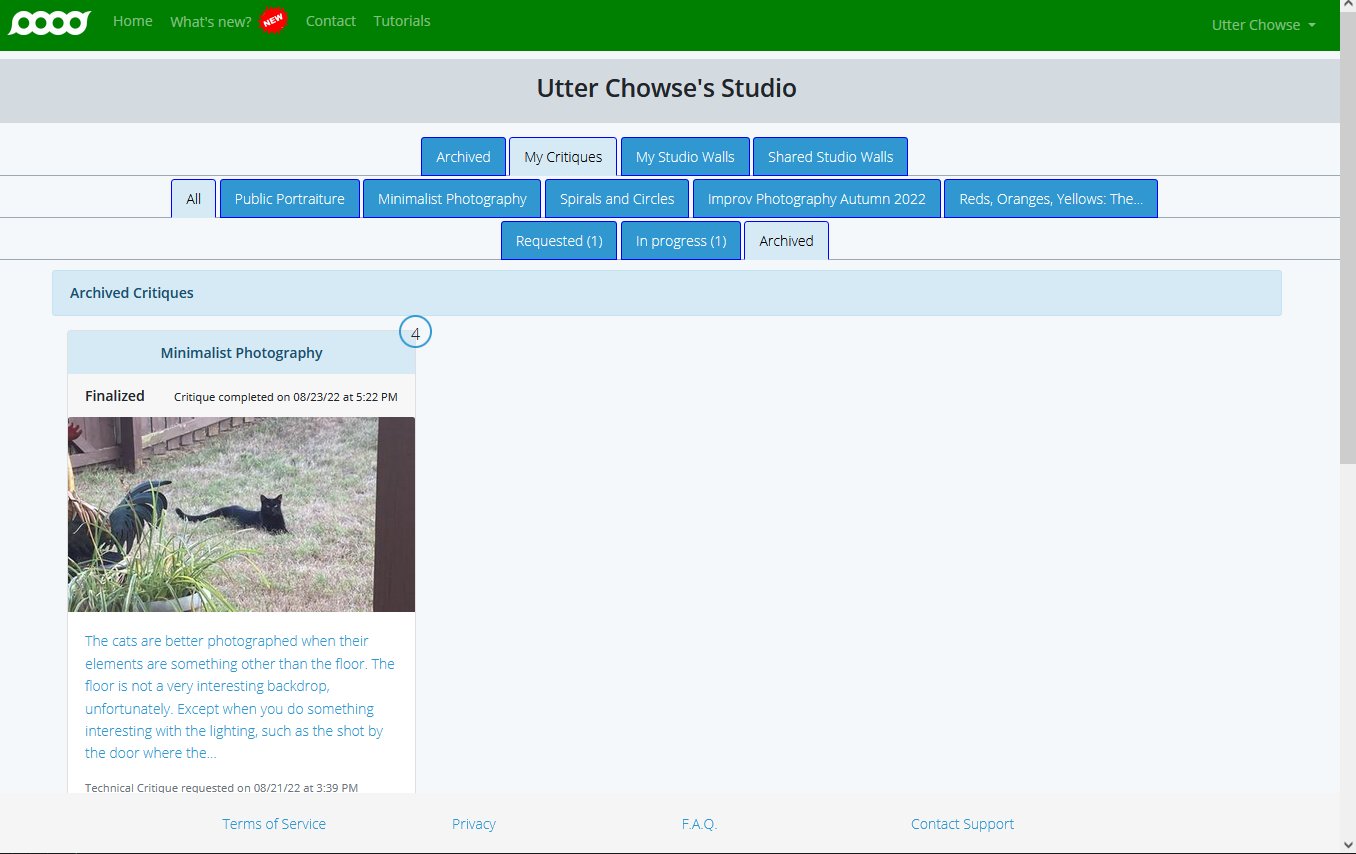Click the Minimalist Photography card title
Viewport: 1356px width, 854px height.
pos(241,353)
